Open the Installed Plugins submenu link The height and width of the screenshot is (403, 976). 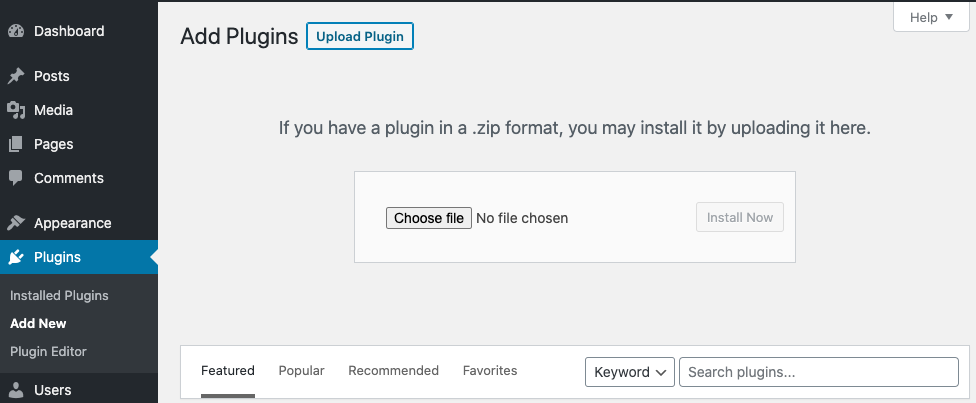point(59,296)
